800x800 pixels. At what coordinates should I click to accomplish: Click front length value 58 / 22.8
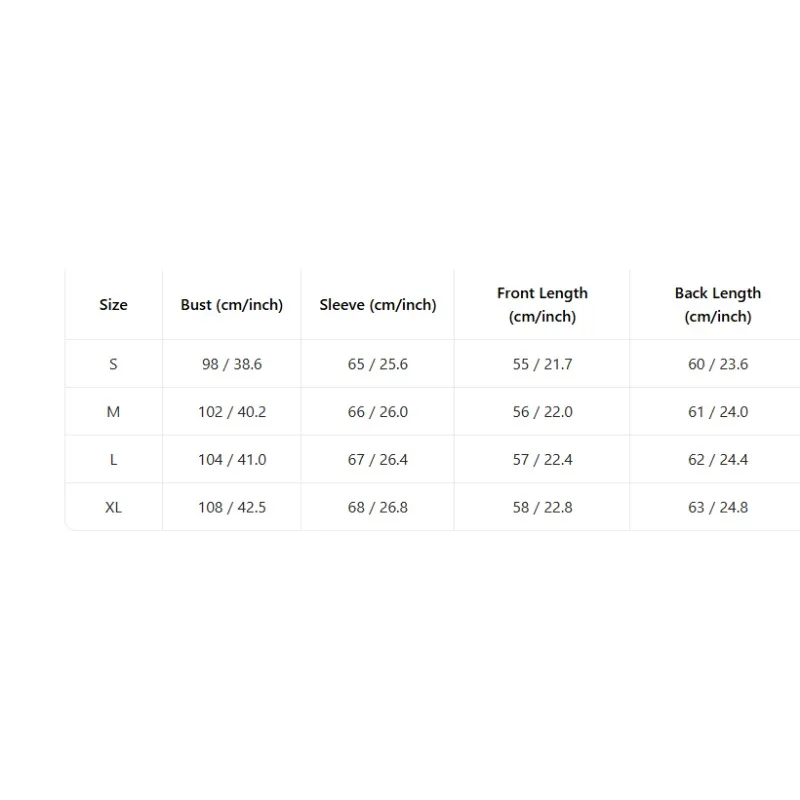click(542, 508)
